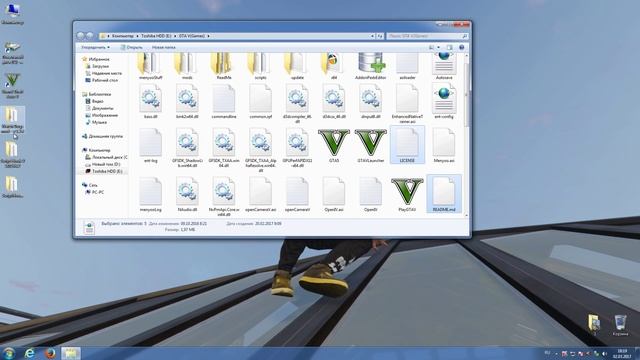The image size is (640, 360).
Task: Select Загрузки in the navigation pane
Action: tap(97, 66)
